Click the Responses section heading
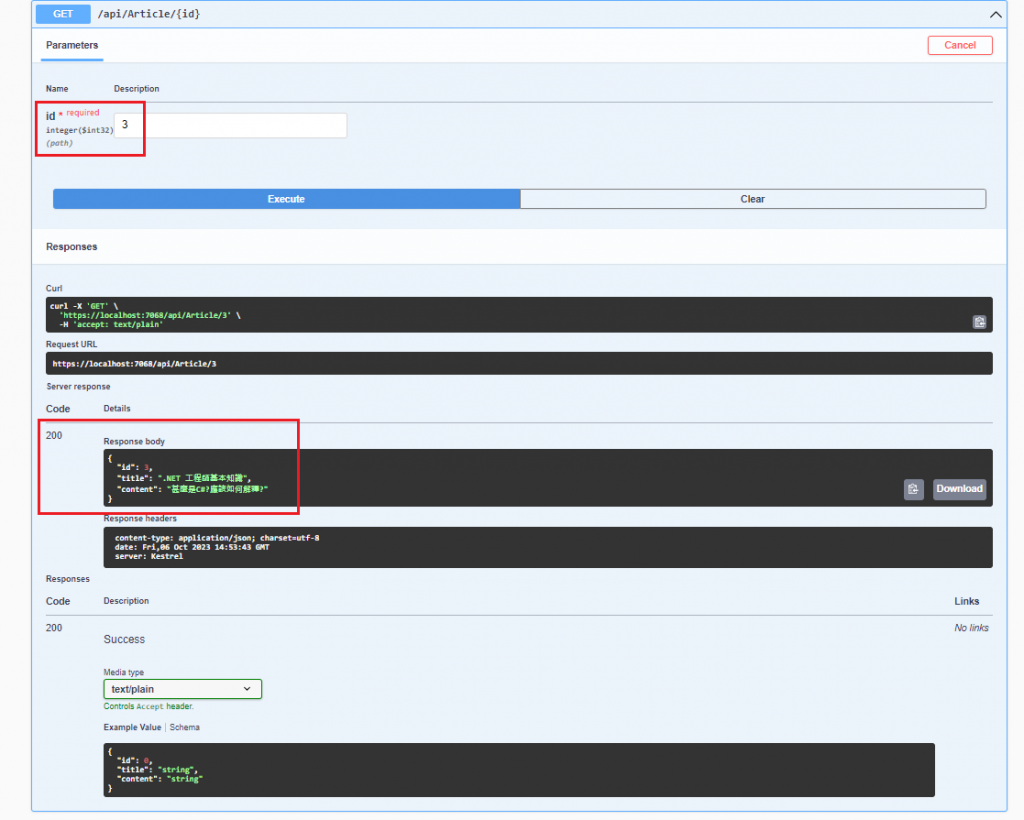Screen dimensions: 1024x820 tap(71, 247)
